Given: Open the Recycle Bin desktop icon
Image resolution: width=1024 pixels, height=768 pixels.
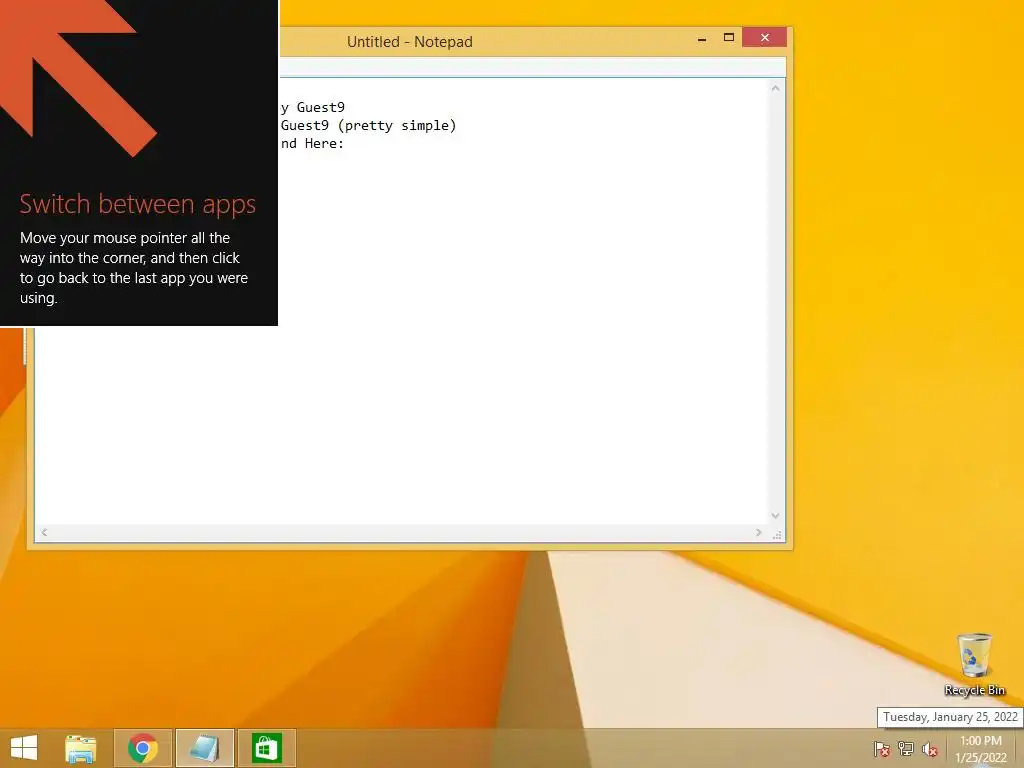Looking at the screenshot, I should (974, 664).
